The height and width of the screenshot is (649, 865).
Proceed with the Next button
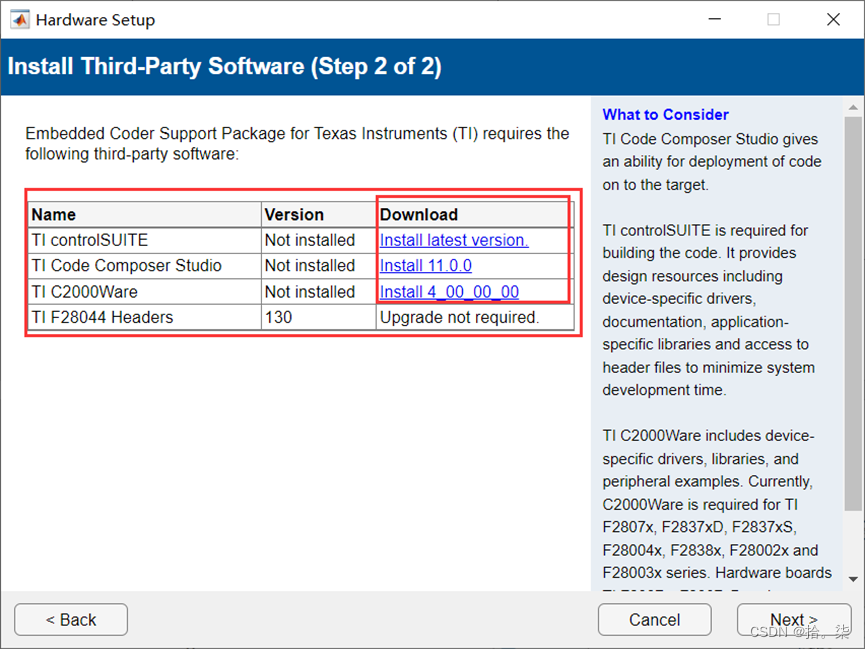794,620
